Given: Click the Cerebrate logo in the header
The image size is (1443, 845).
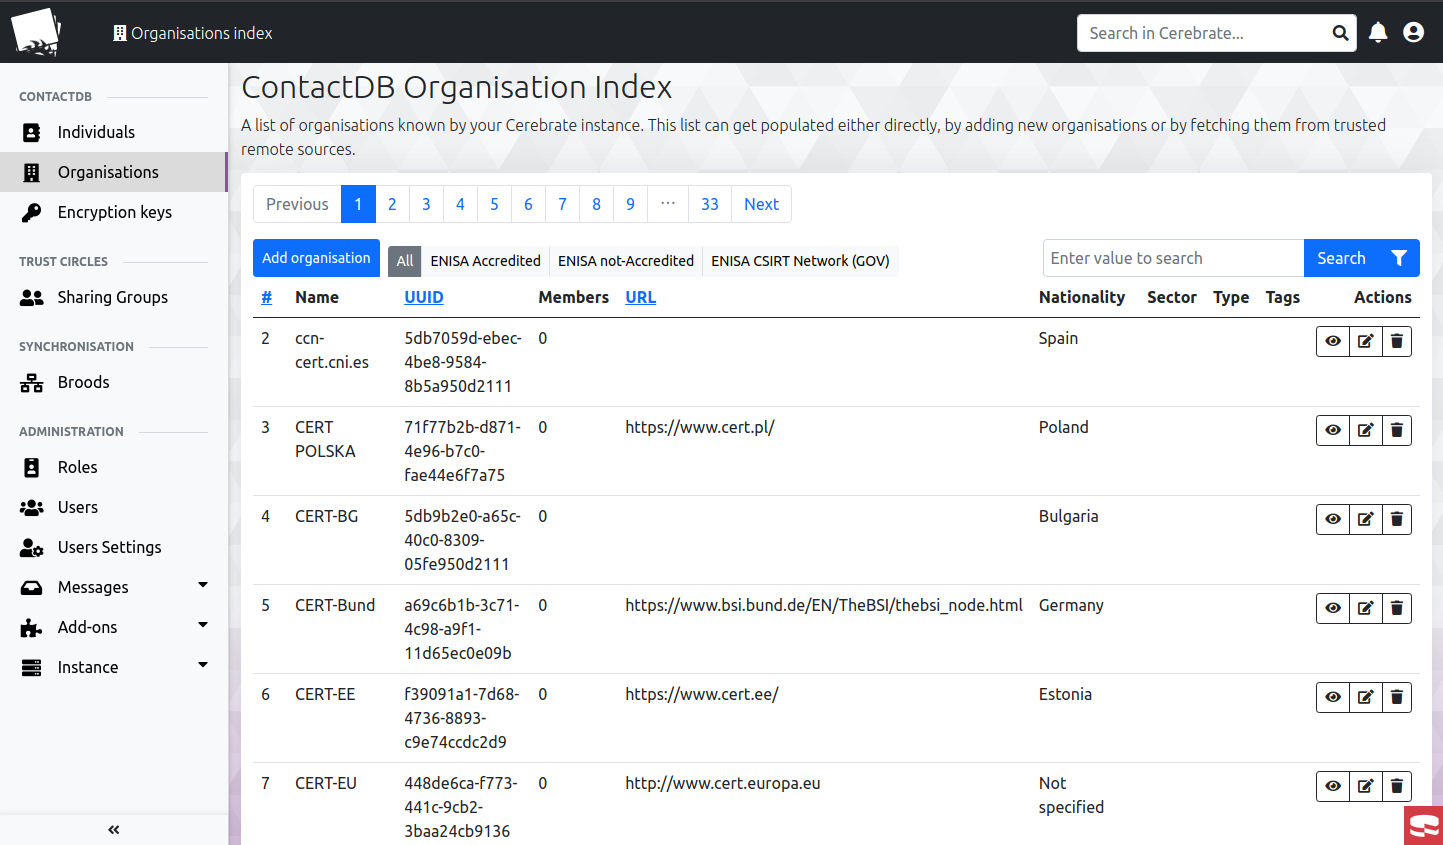Looking at the screenshot, I should tap(36, 32).
